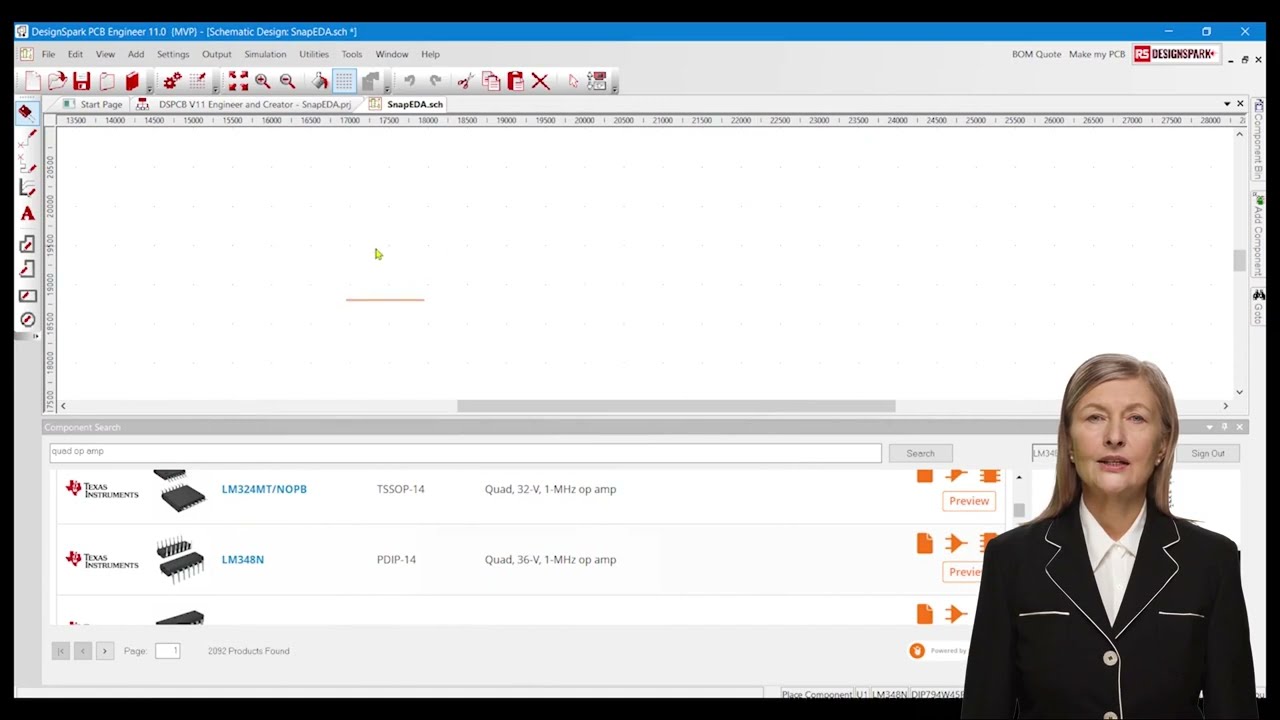Click the BOM Quote link
Screen dimensions: 1280x720
tap(1036, 54)
